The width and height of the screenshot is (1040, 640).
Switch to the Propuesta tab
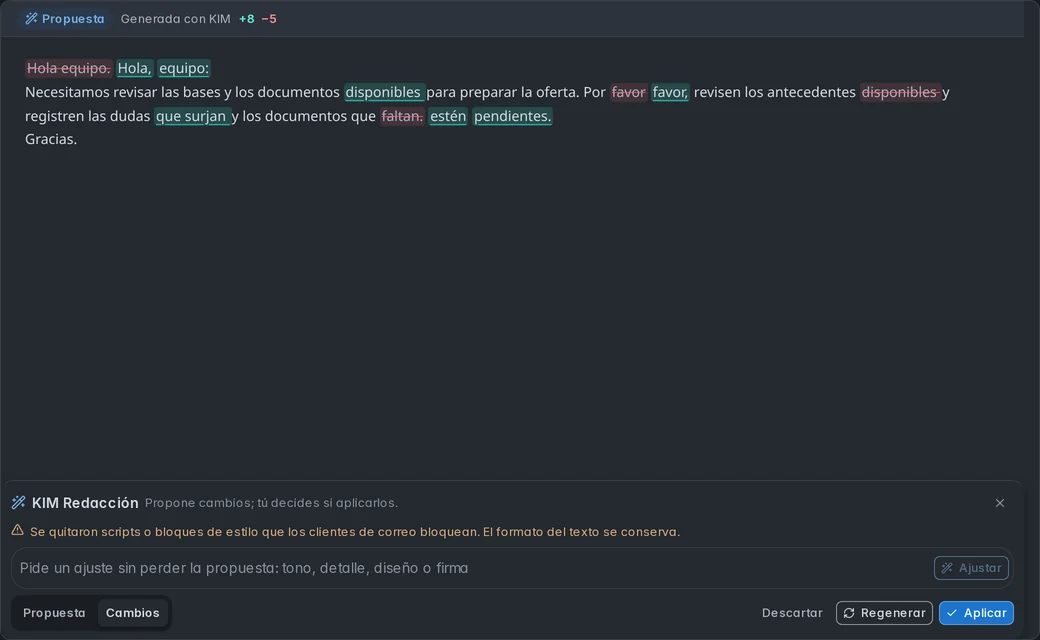tap(54, 613)
